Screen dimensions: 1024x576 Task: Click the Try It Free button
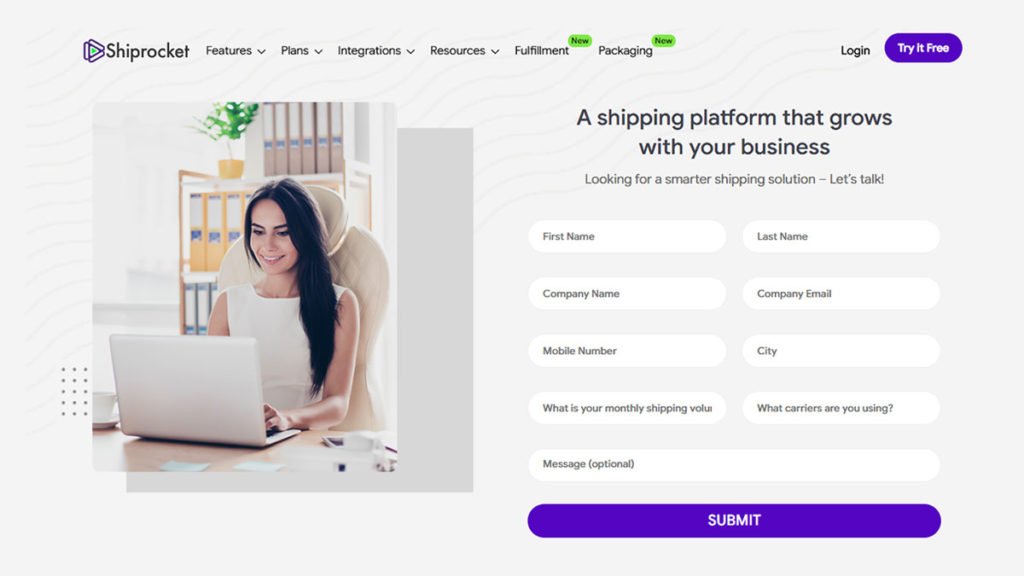[923, 48]
